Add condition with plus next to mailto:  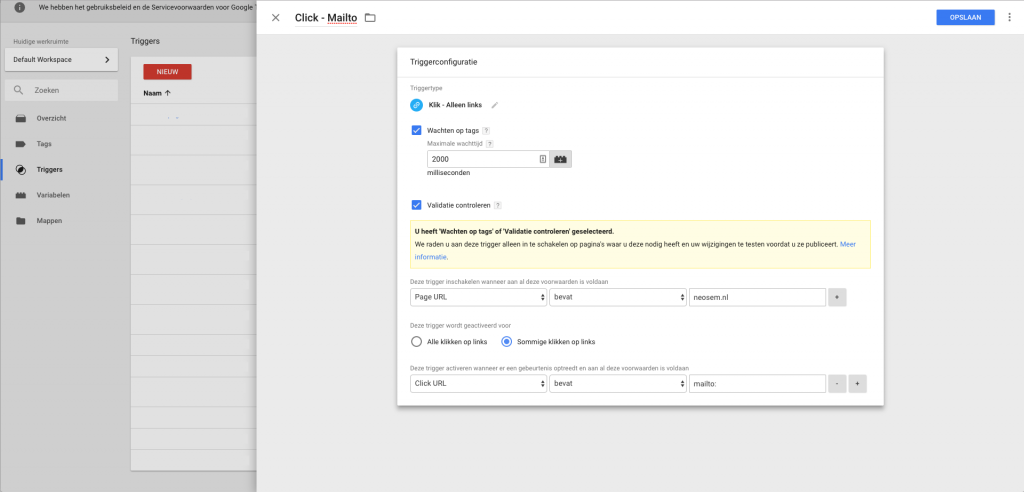pyautogui.click(x=857, y=384)
